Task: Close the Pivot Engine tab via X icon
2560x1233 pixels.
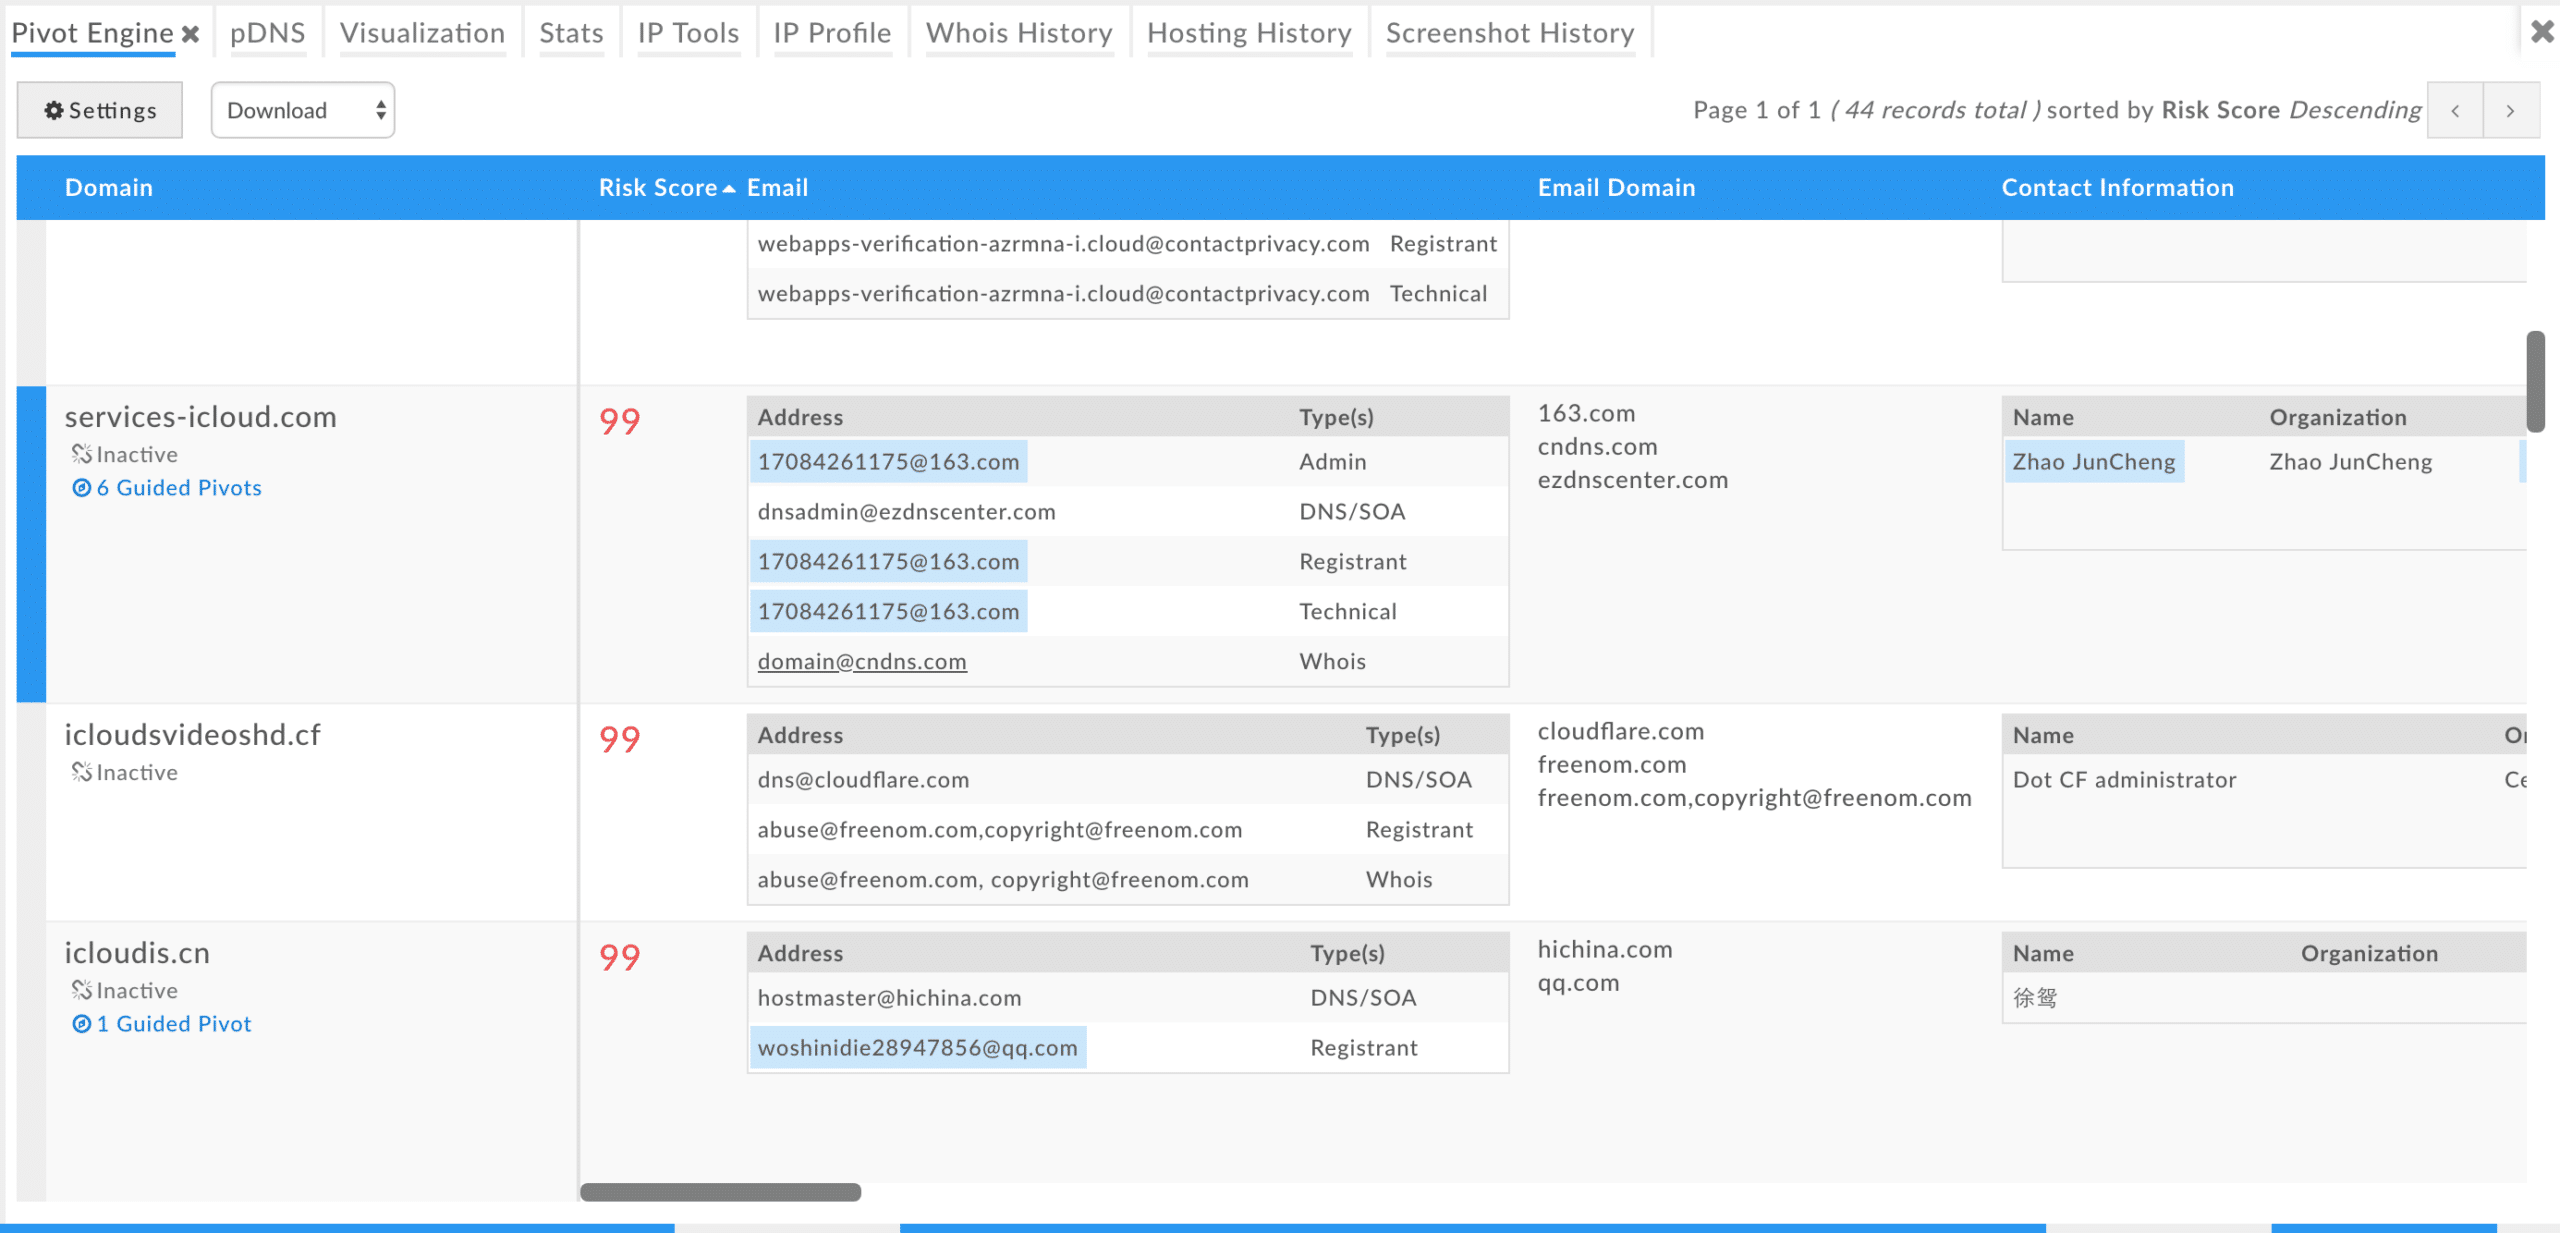Action: tap(190, 34)
